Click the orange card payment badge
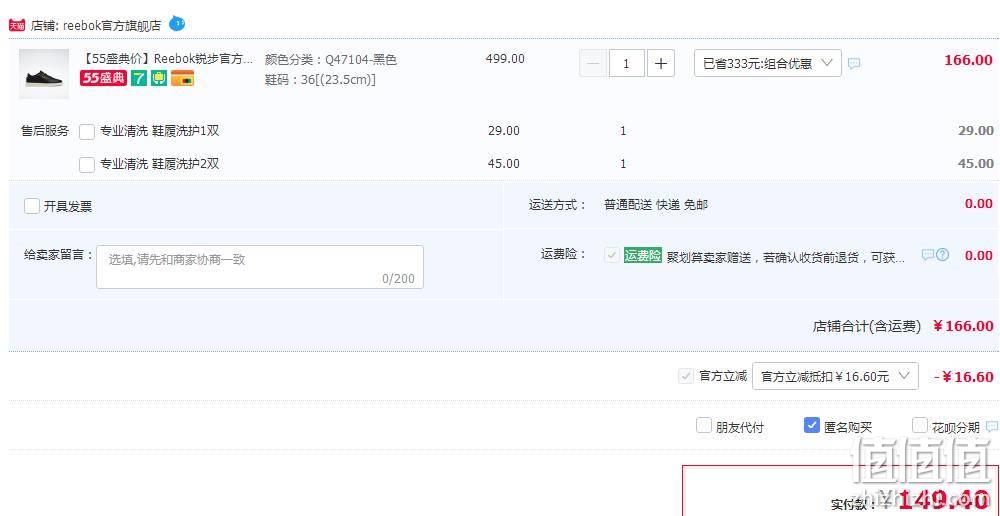 pyautogui.click(x=182, y=78)
